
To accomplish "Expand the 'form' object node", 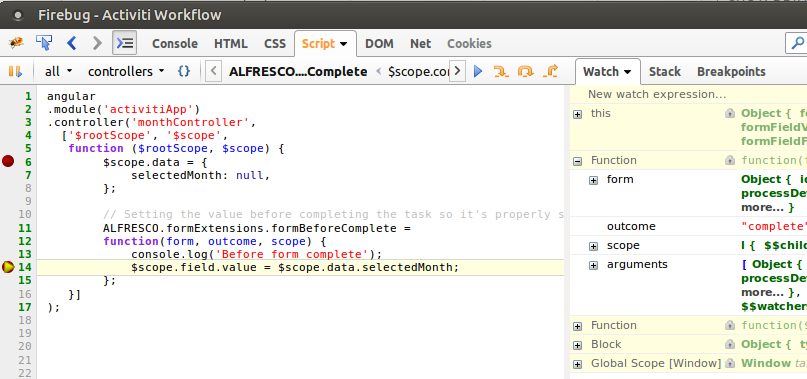I will click(593, 180).
